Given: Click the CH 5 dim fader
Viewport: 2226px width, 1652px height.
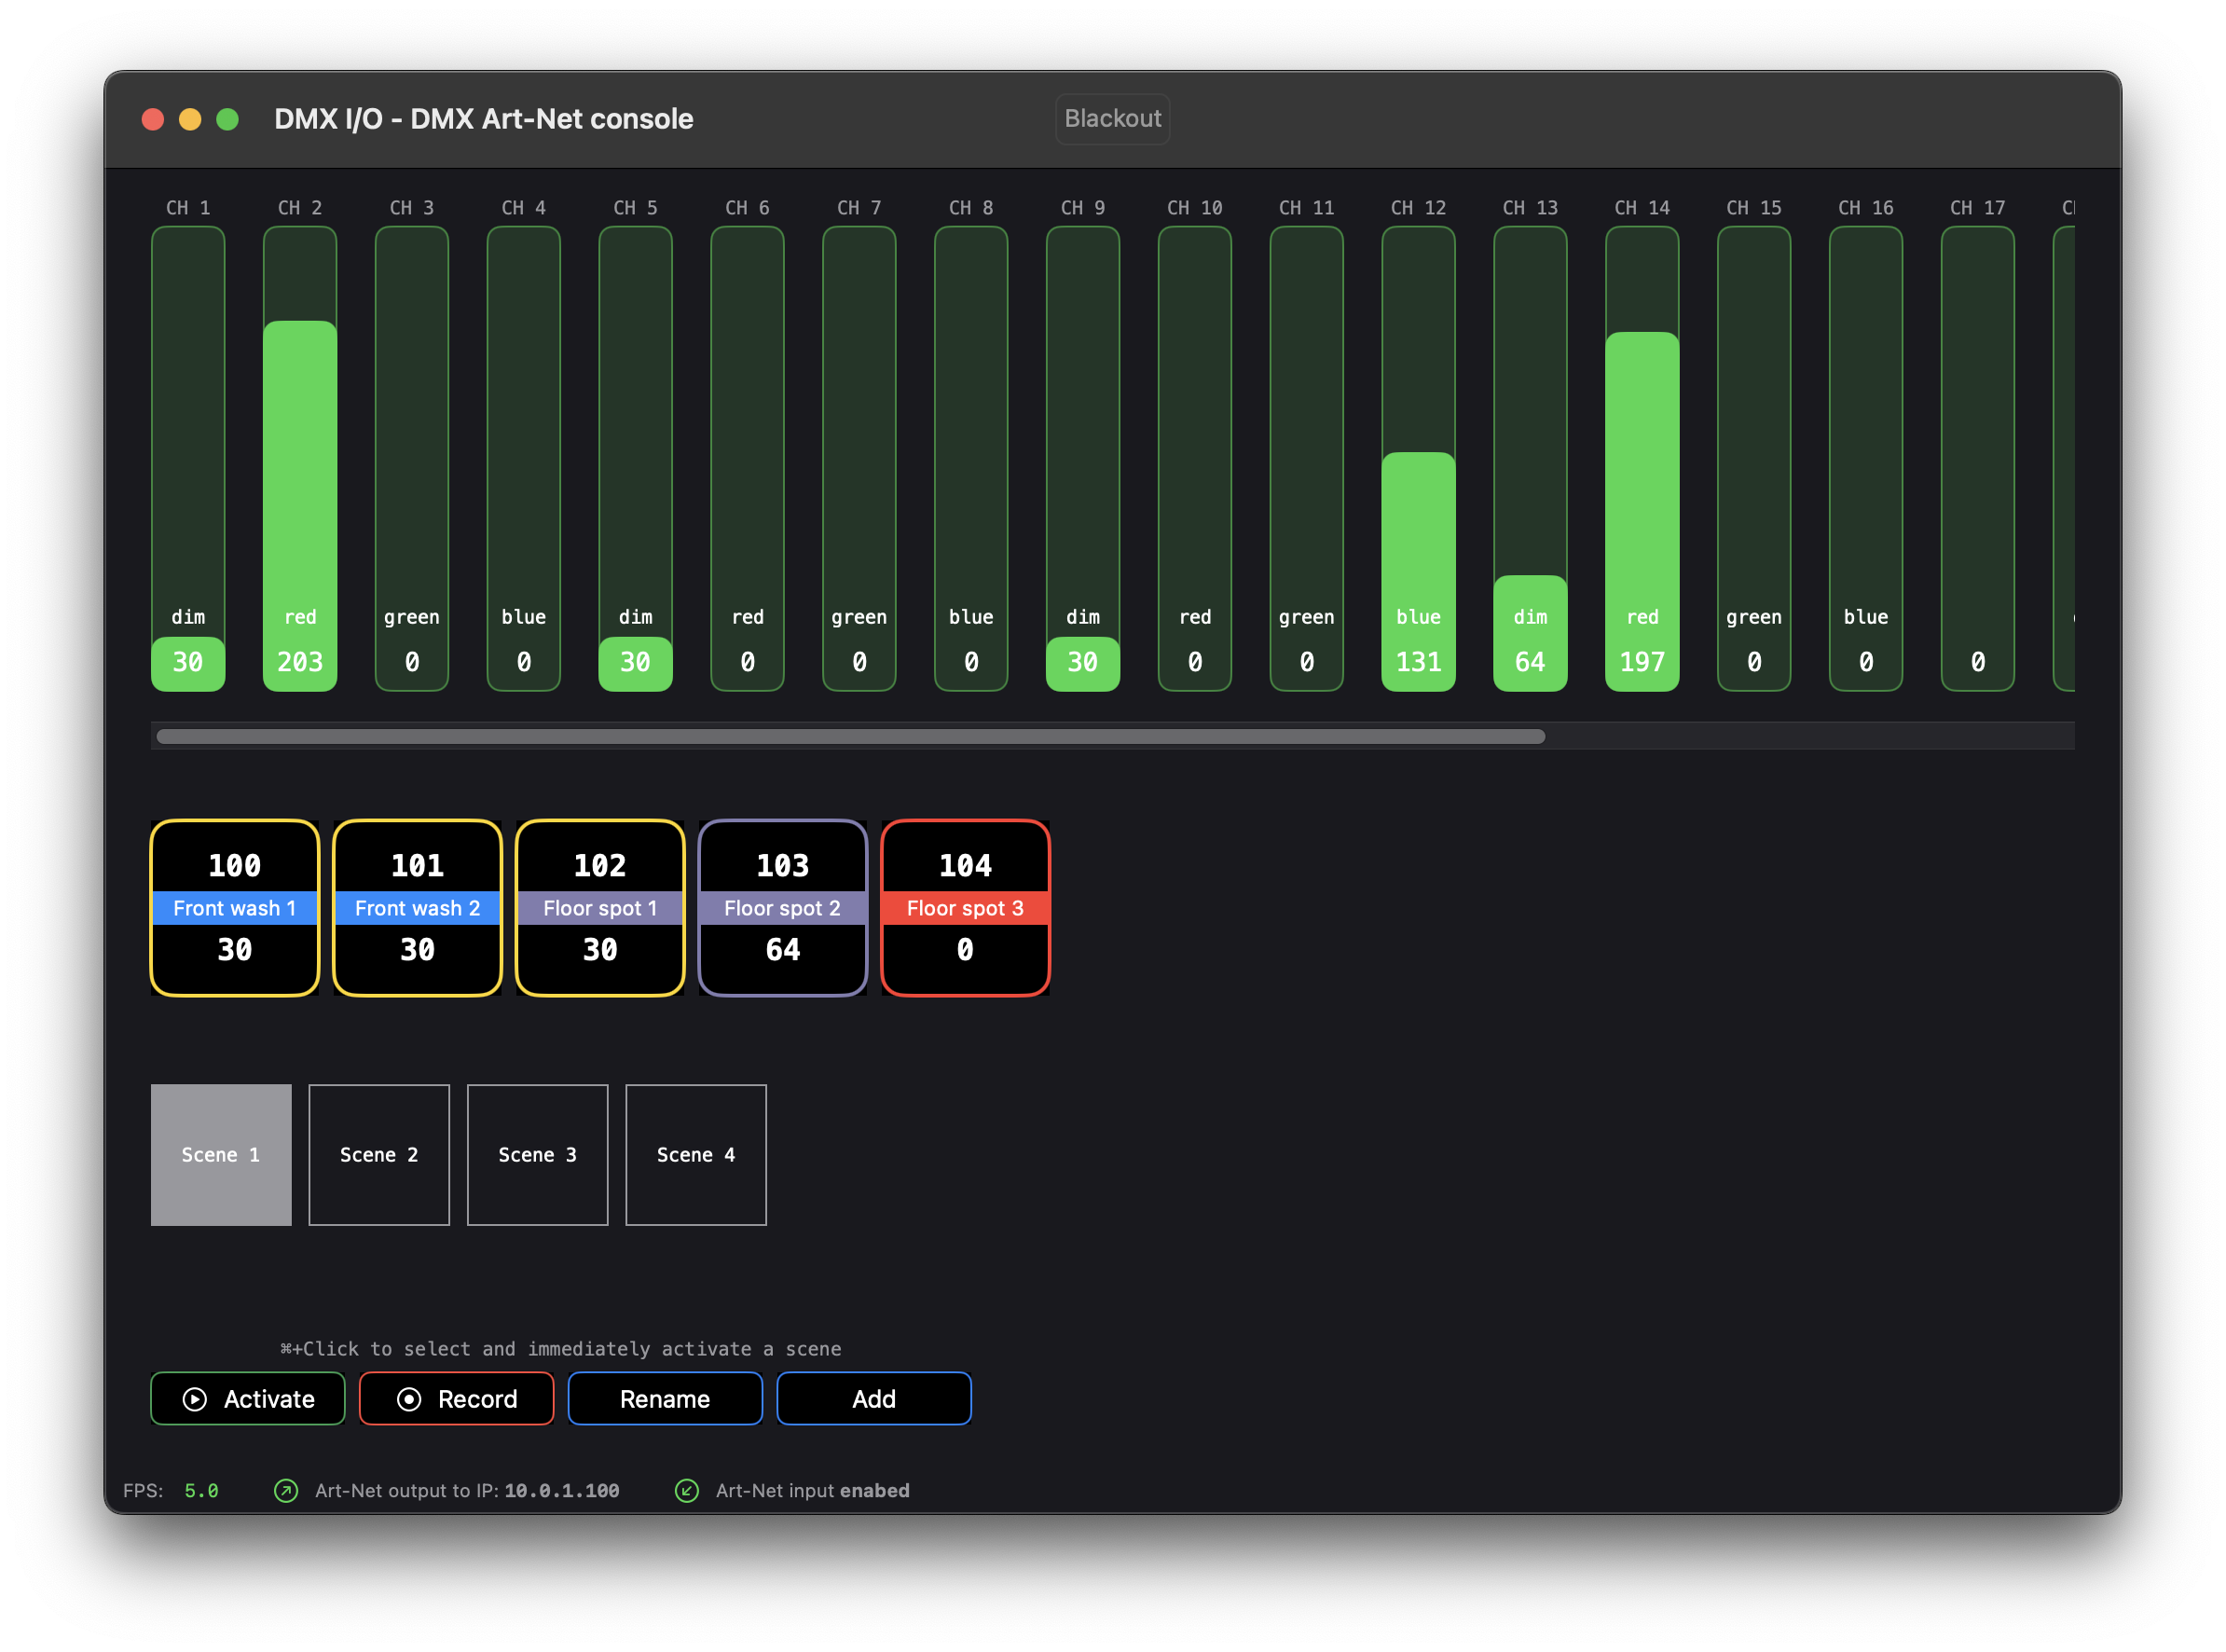Looking at the screenshot, I should [x=636, y=459].
